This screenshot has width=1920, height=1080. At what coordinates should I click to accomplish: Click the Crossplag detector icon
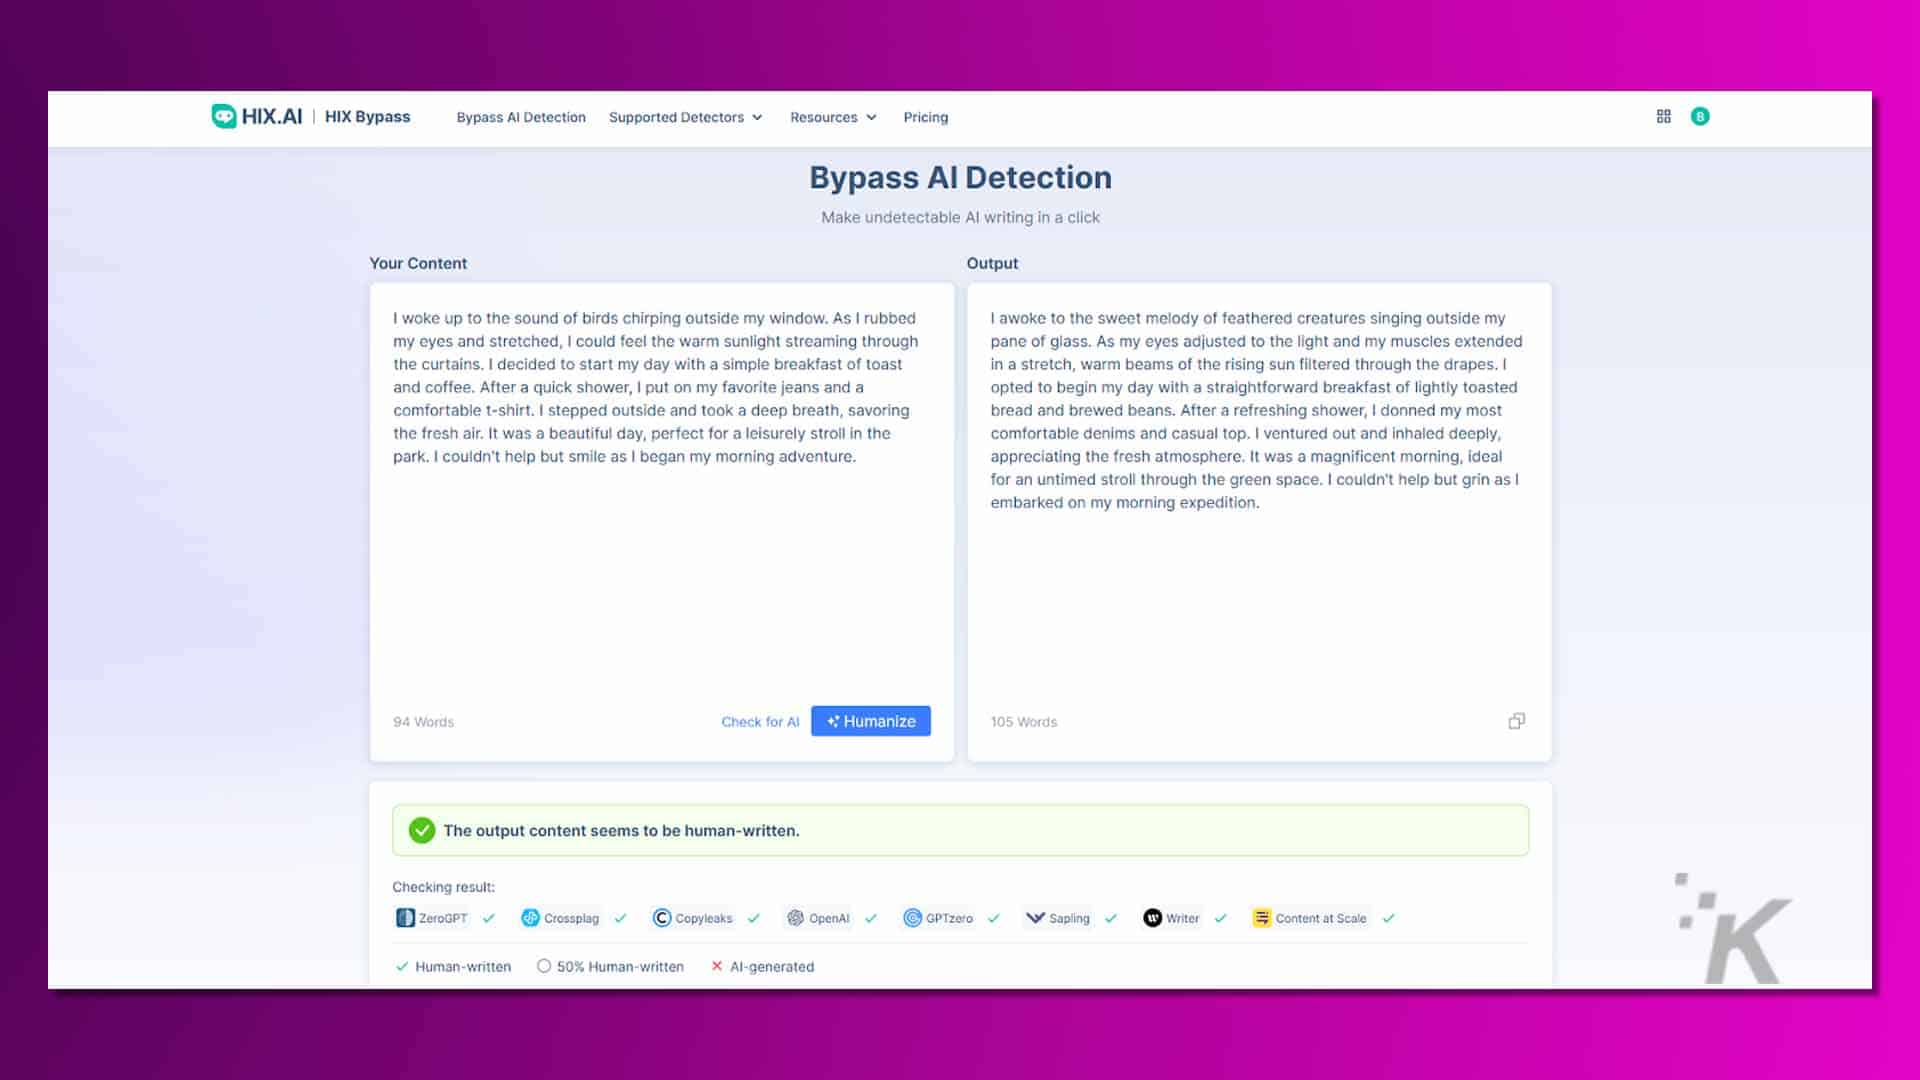click(530, 918)
